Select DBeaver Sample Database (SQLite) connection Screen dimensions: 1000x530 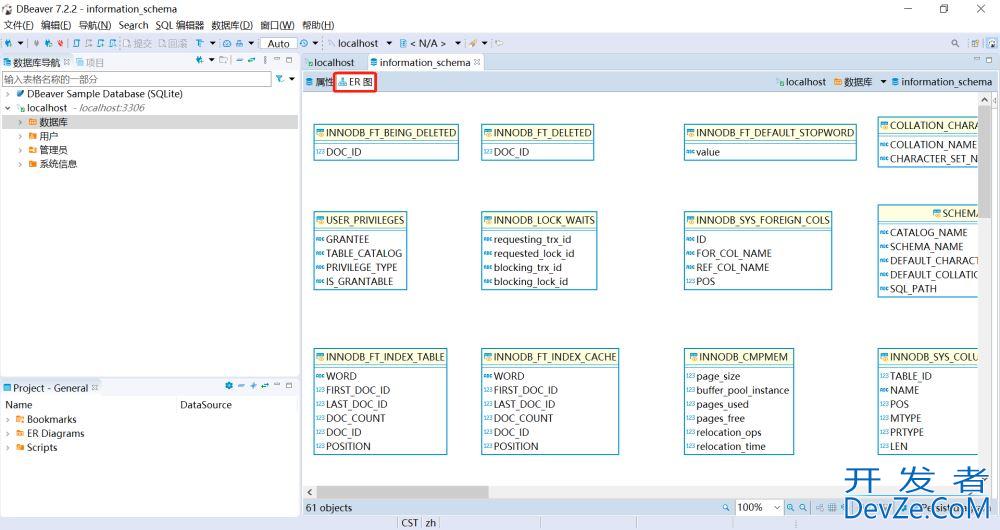point(105,94)
